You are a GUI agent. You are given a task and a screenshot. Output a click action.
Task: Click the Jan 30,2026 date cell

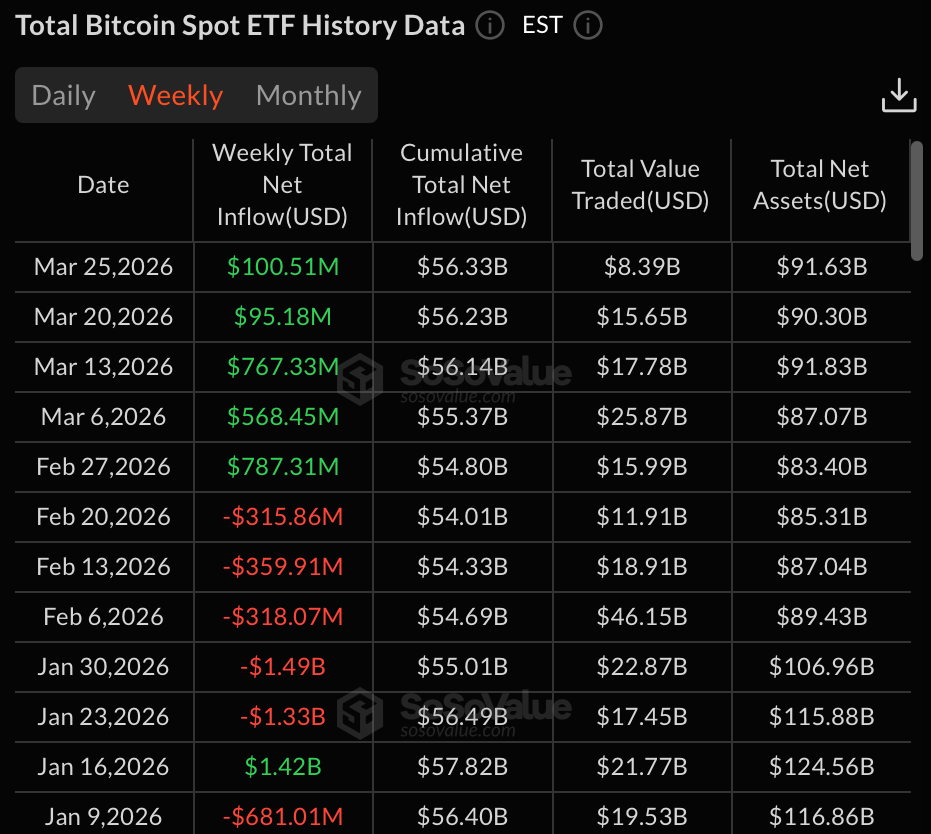102,667
